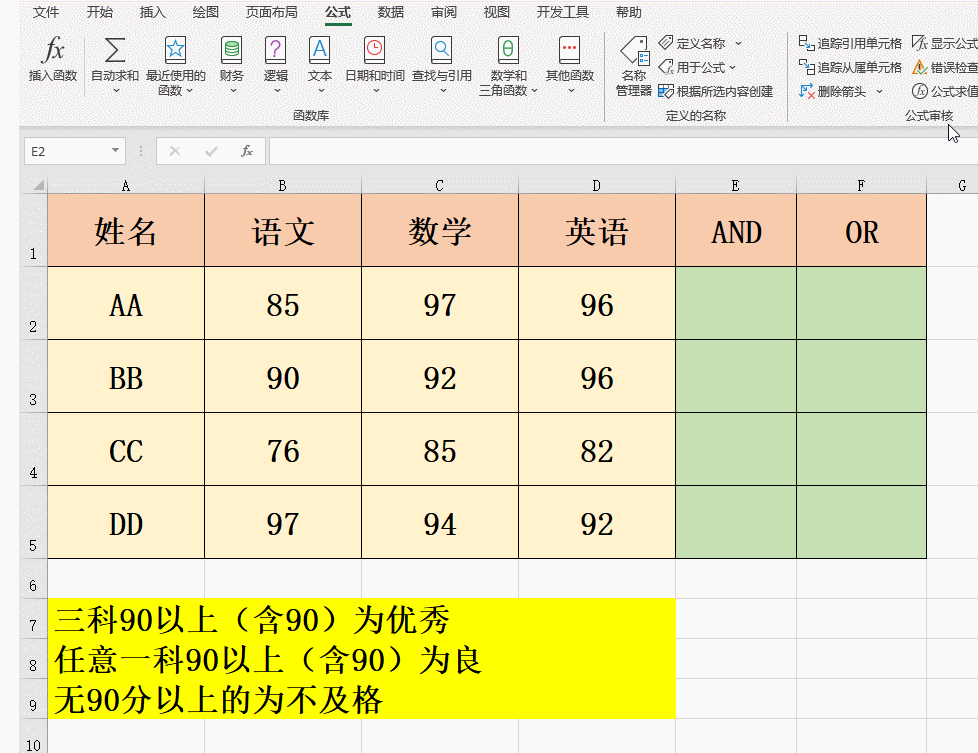This screenshot has width=978, height=753.
Task: Expand the Remove Arrows dropdown arrow
Action: point(879,92)
